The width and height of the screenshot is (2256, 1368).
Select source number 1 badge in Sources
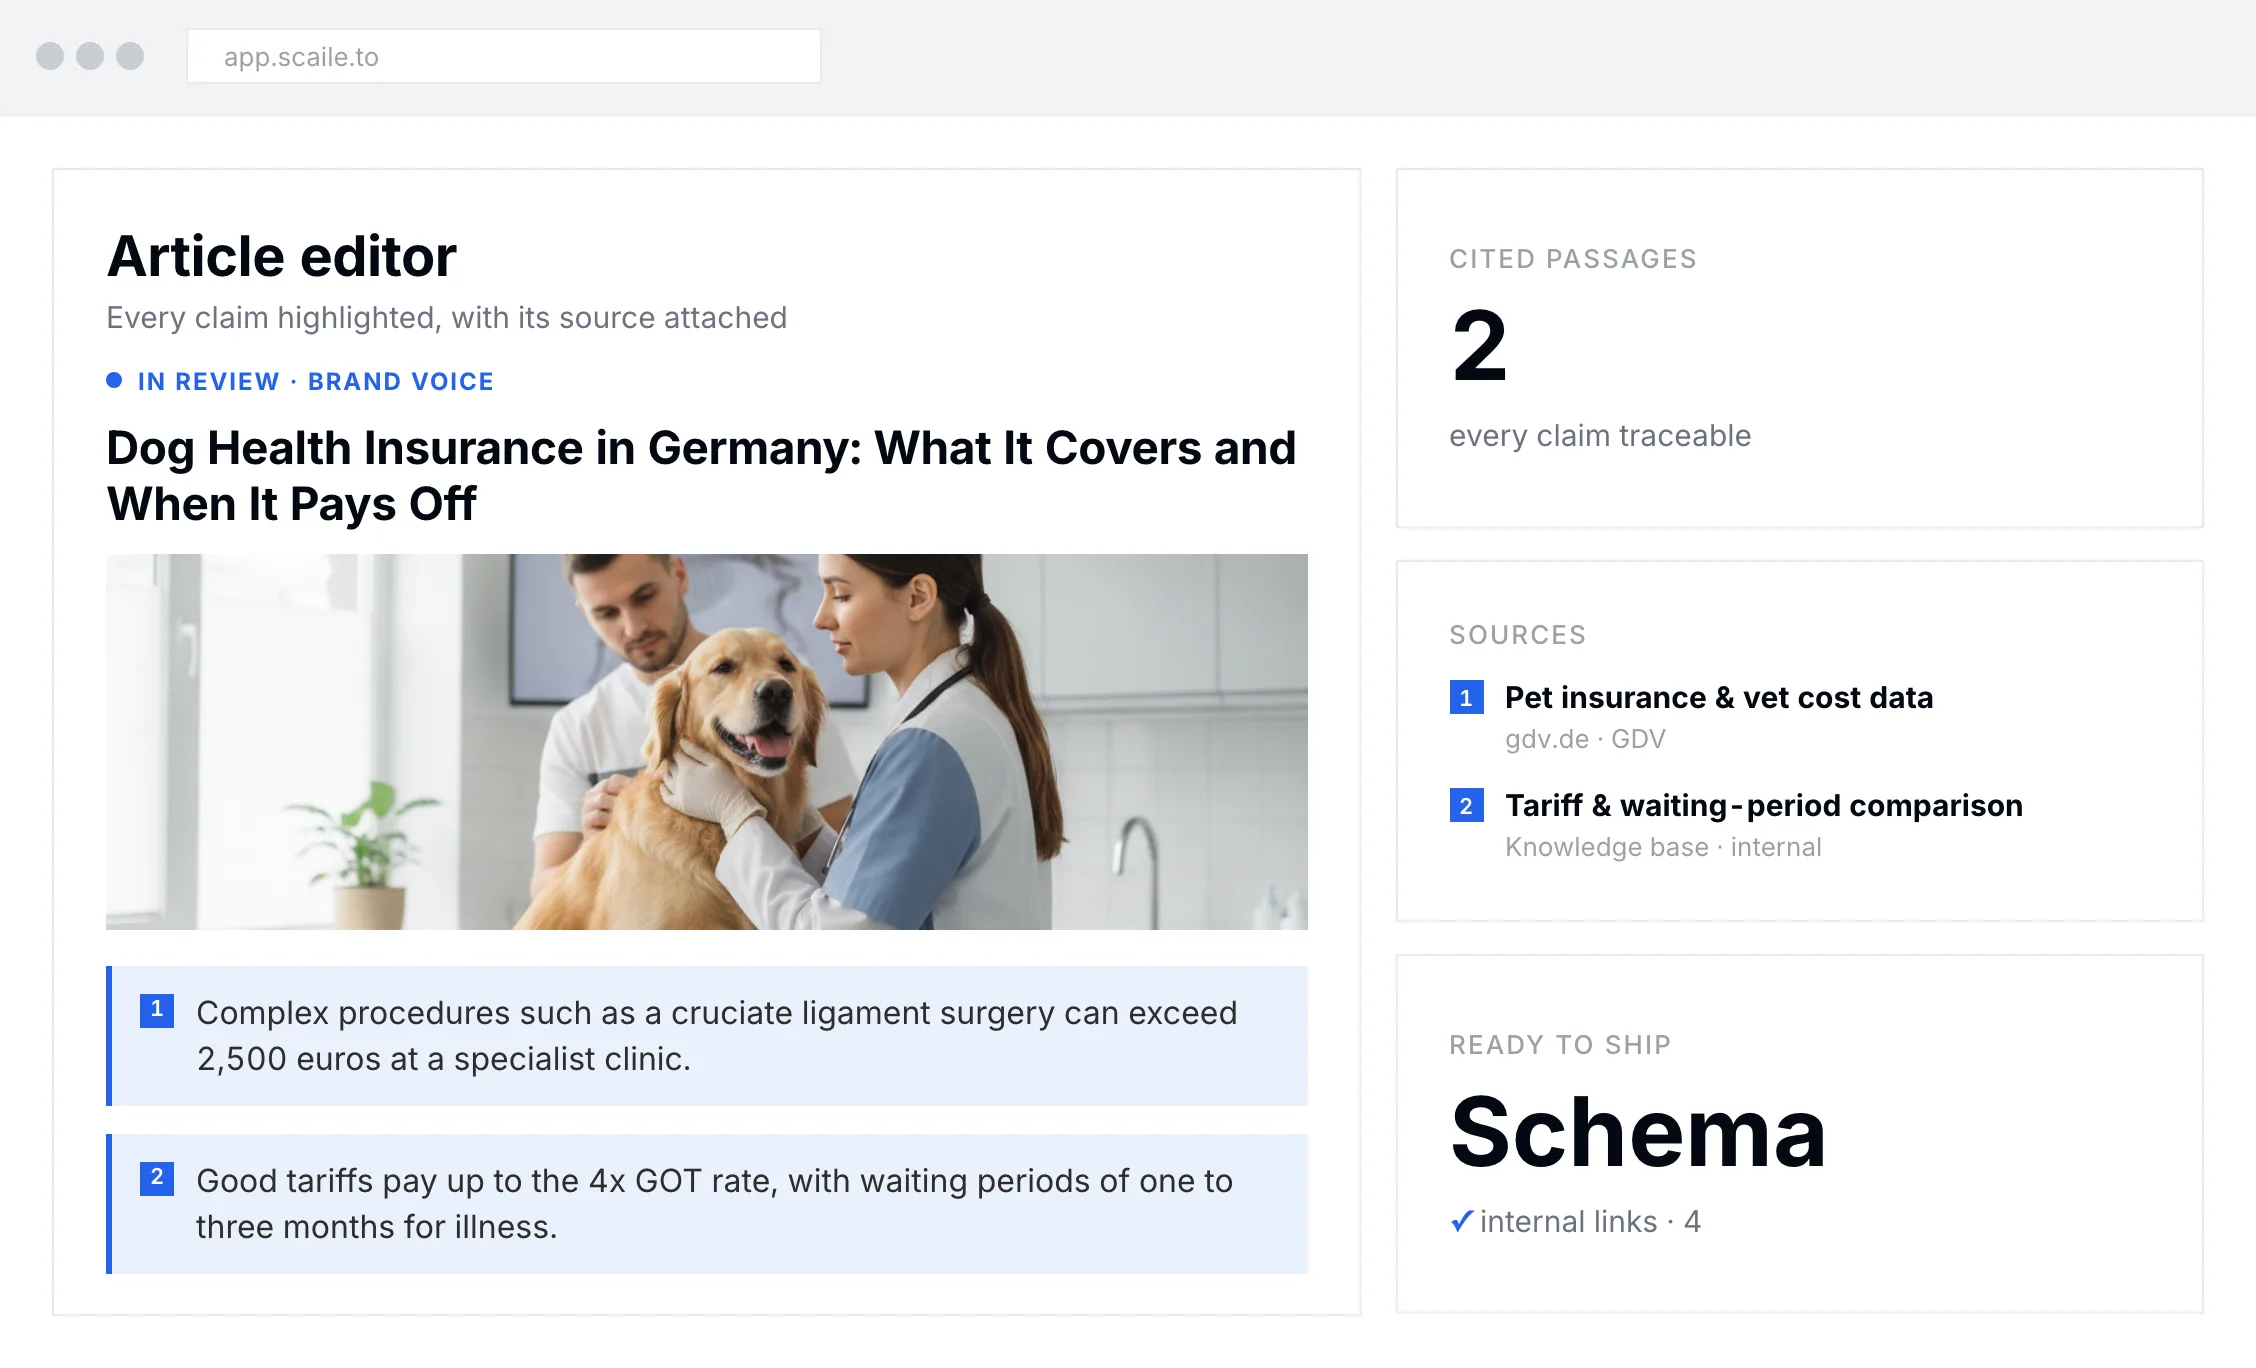coord(1466,697)
